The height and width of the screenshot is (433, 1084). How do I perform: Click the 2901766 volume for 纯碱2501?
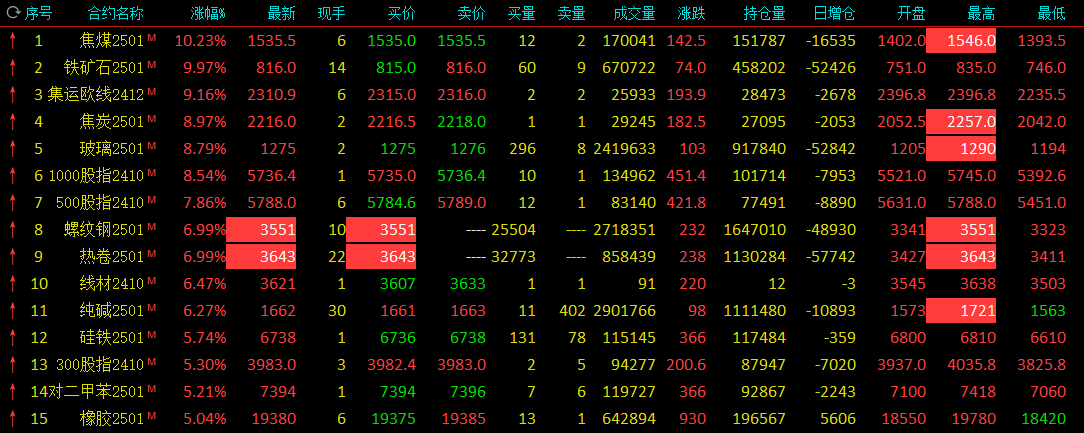(x=624, y=311)
